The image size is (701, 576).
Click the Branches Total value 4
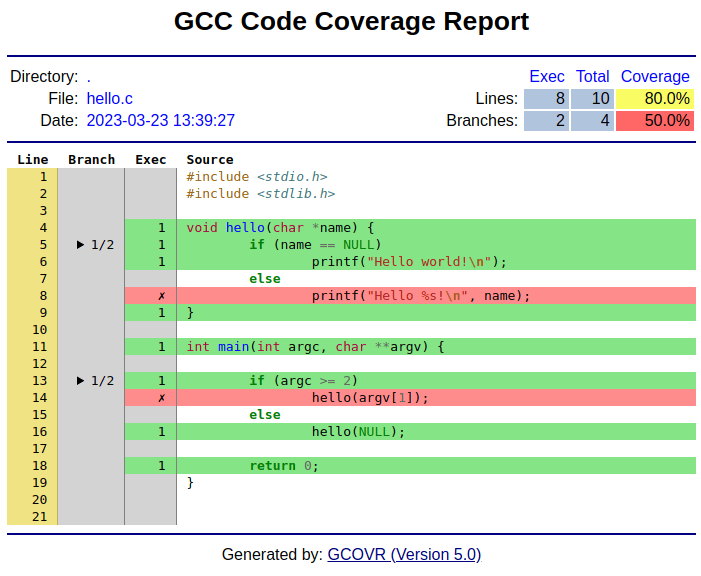point(592,120)
